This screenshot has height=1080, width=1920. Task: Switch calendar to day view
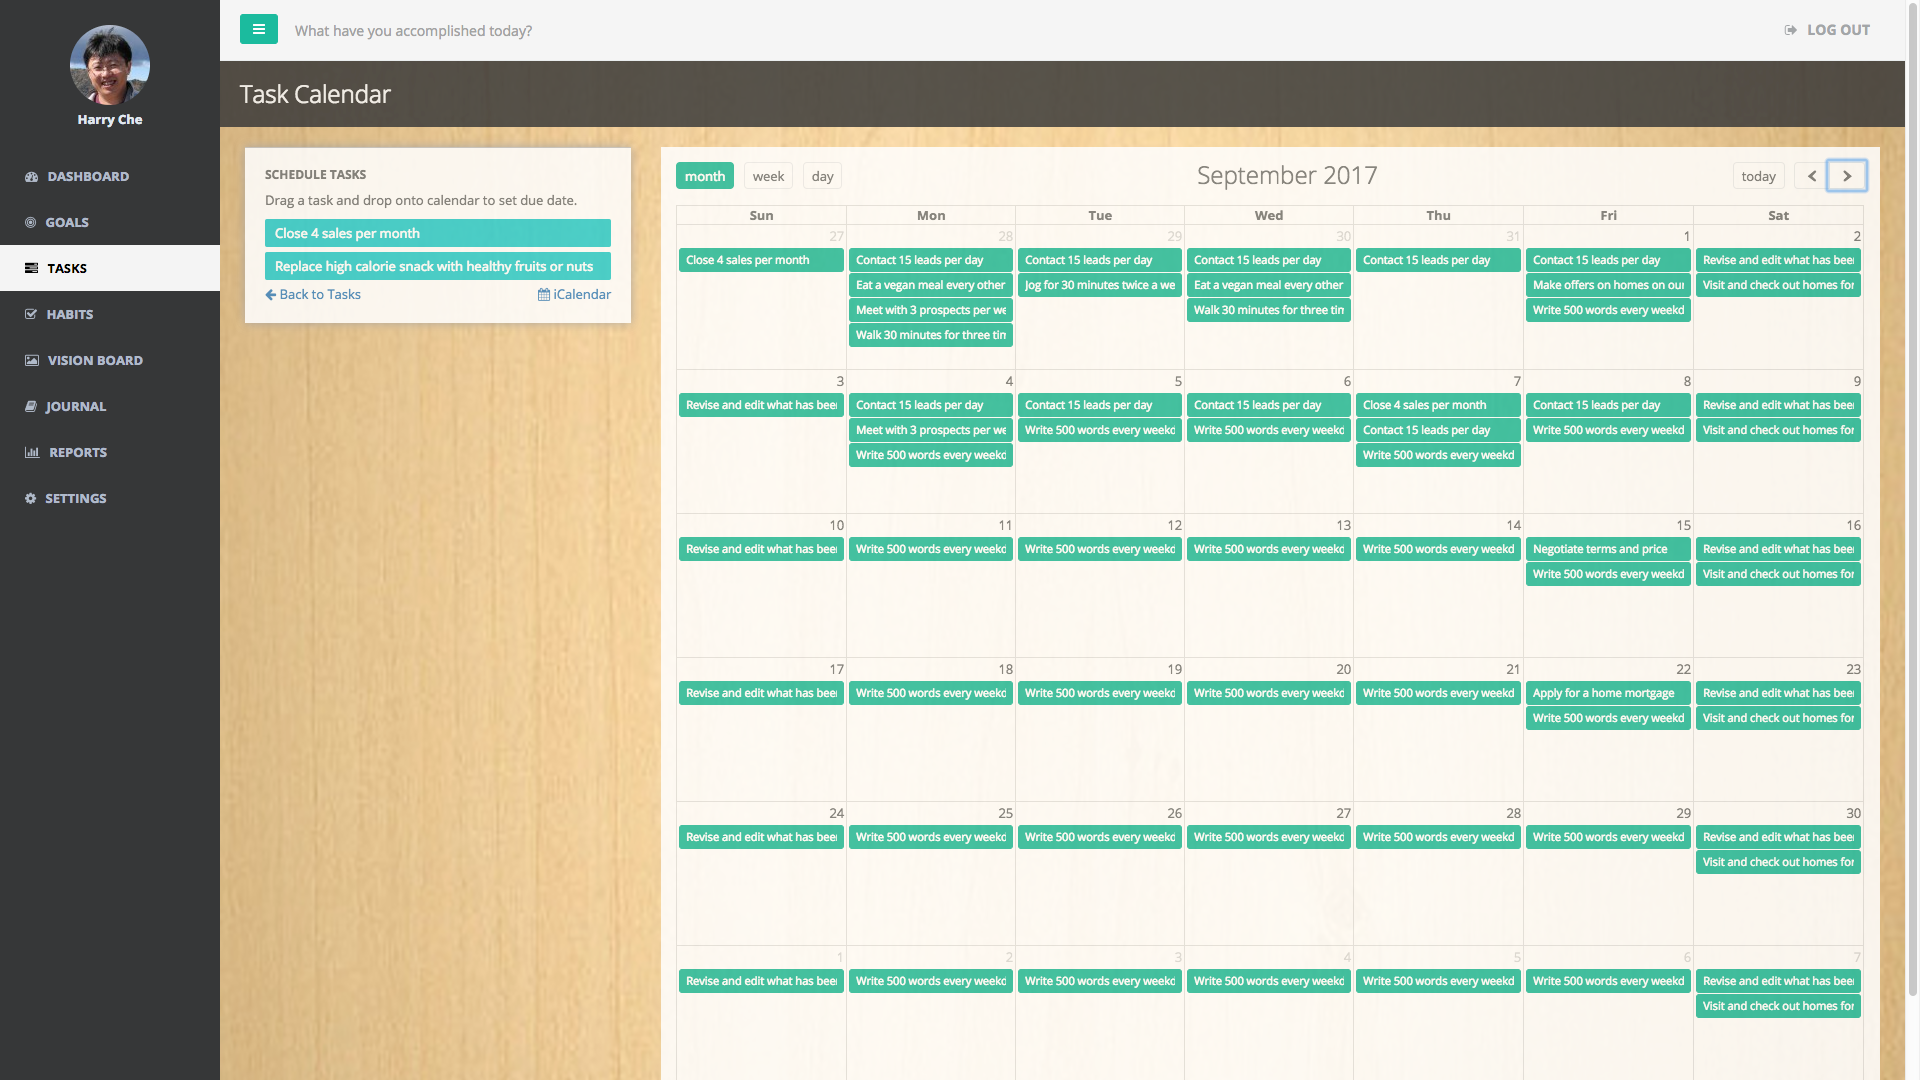pos(822,176)
